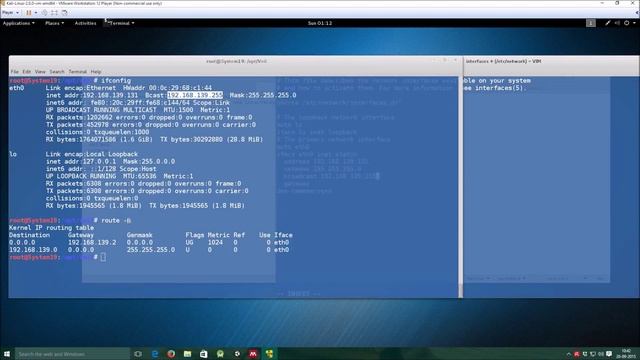Image resolution: width=640 pixels, height=360 pixels.
Task: Click the HWaddr 00:0c:29:68:c1:44 text
Action: point(167,88)
